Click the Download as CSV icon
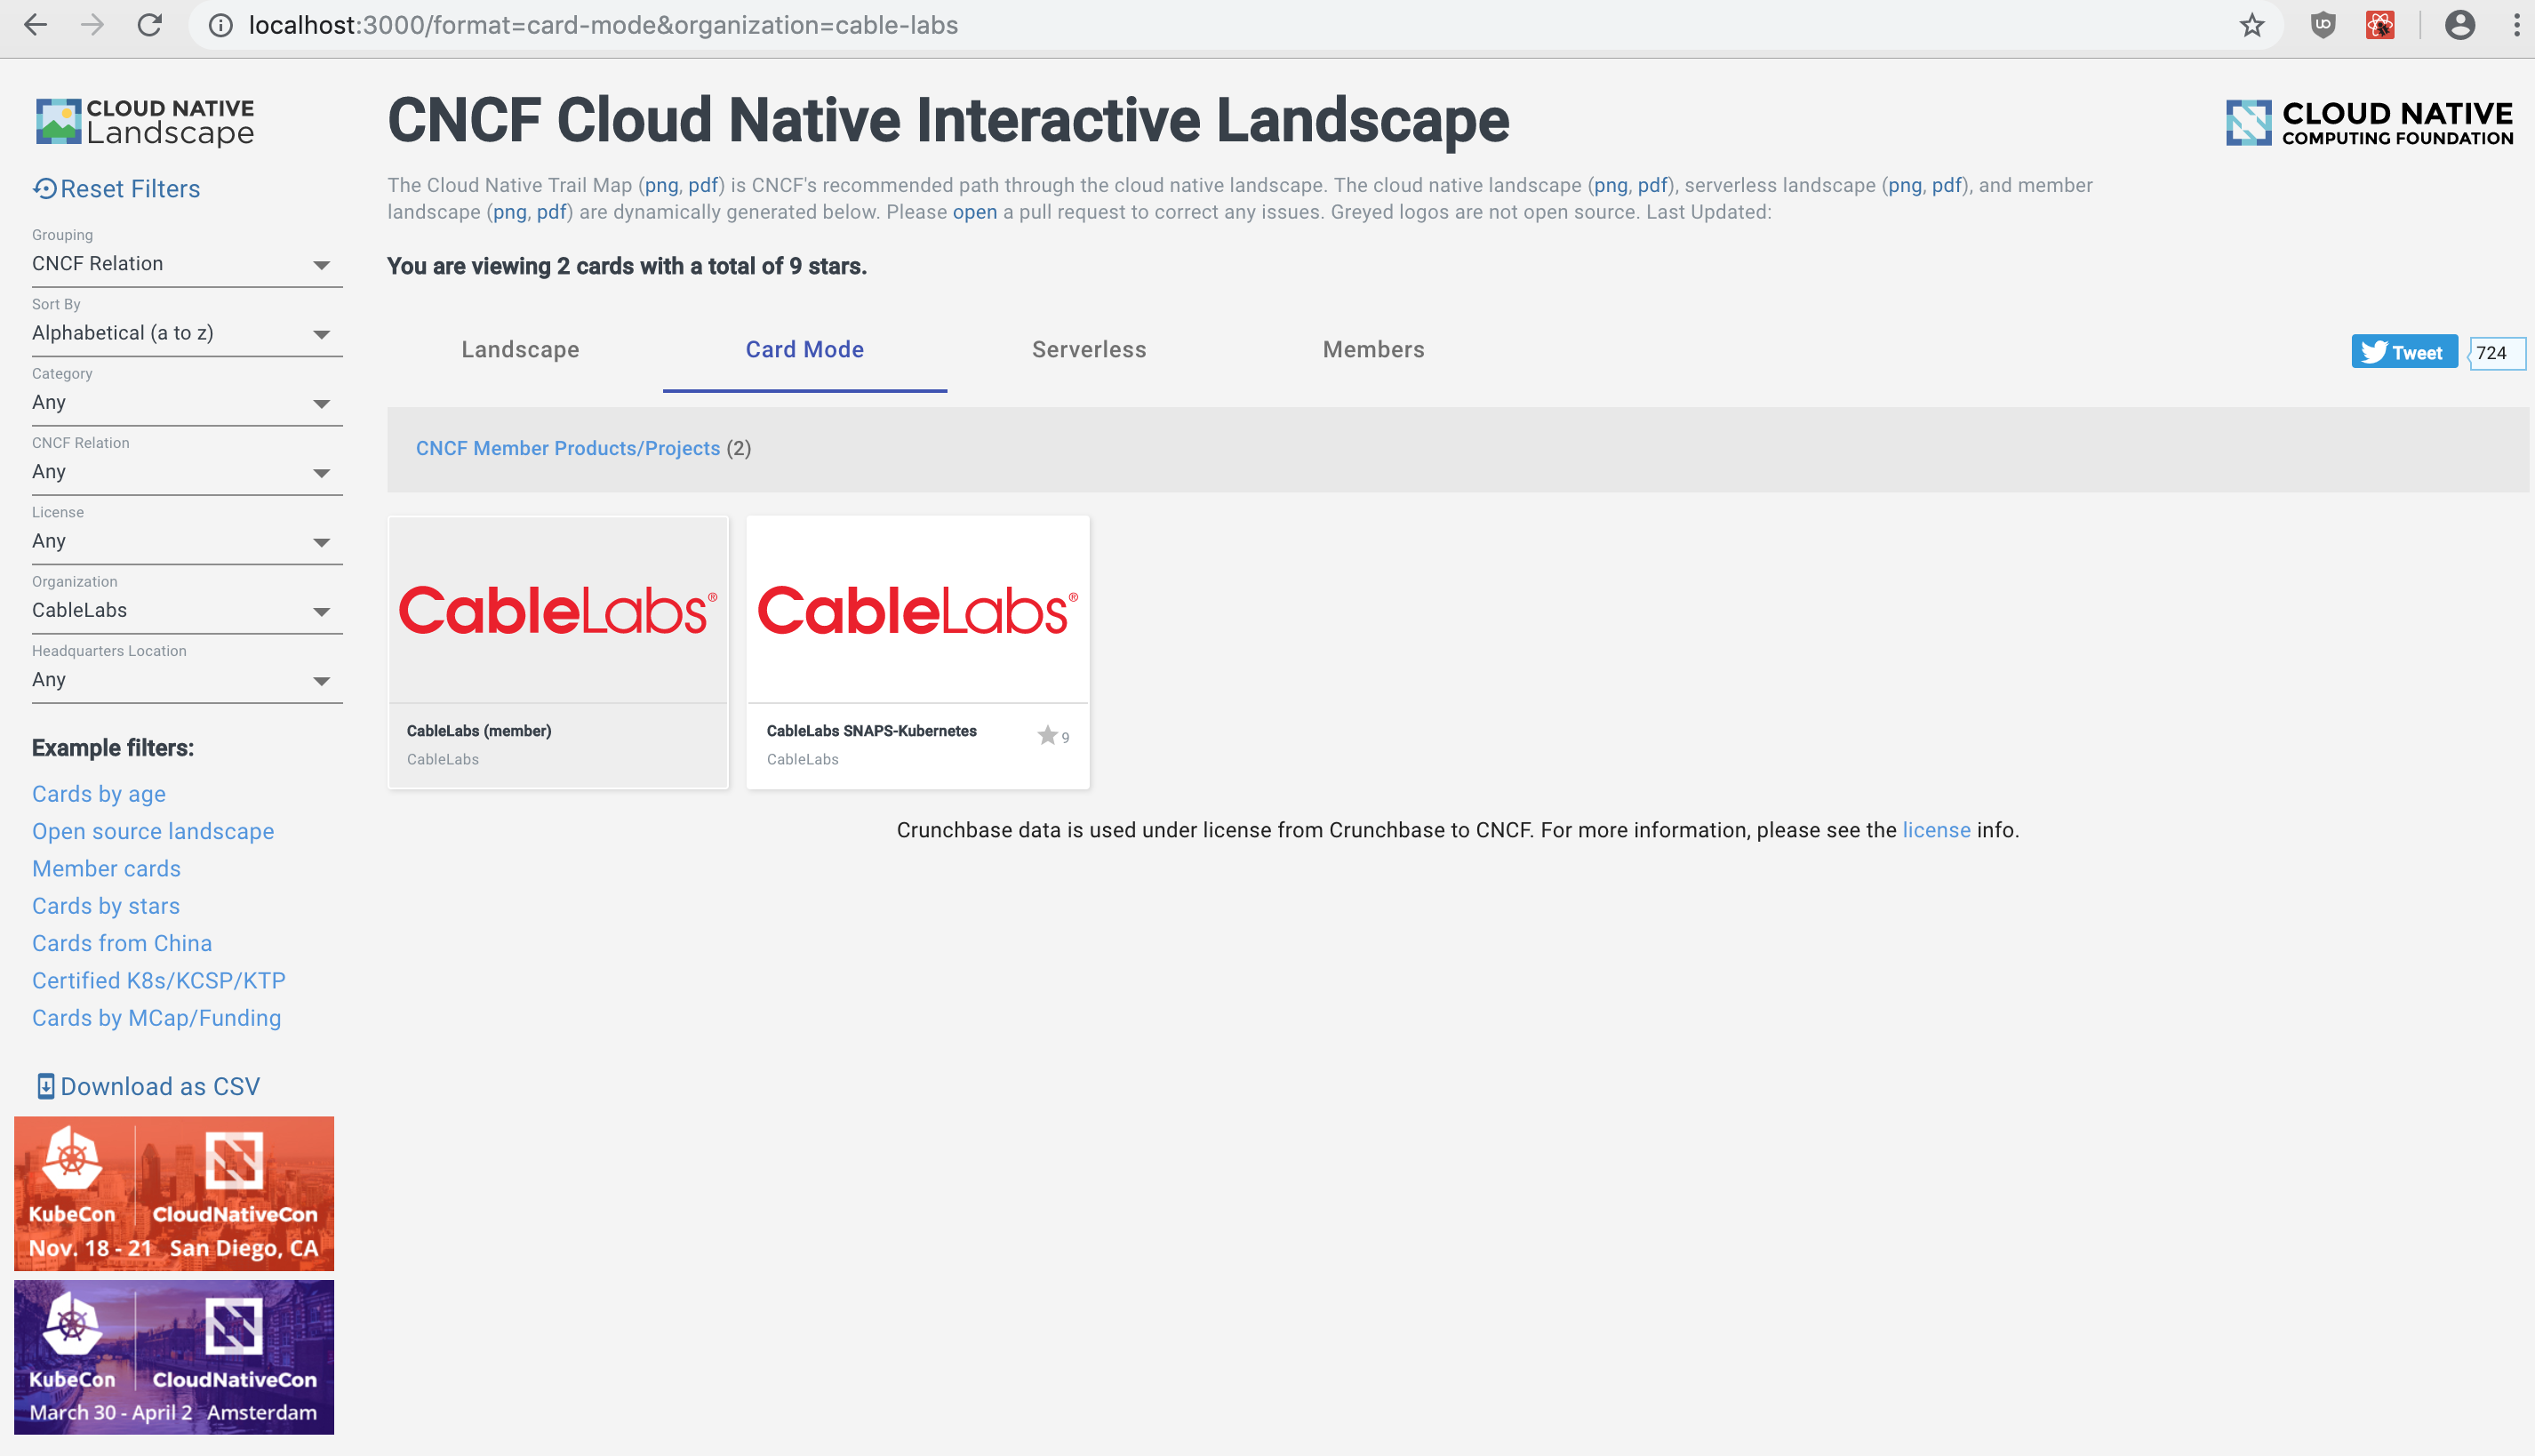Image resolution: width=2535 pixels, height=1456 pixels. click(x=44, y=1085)
